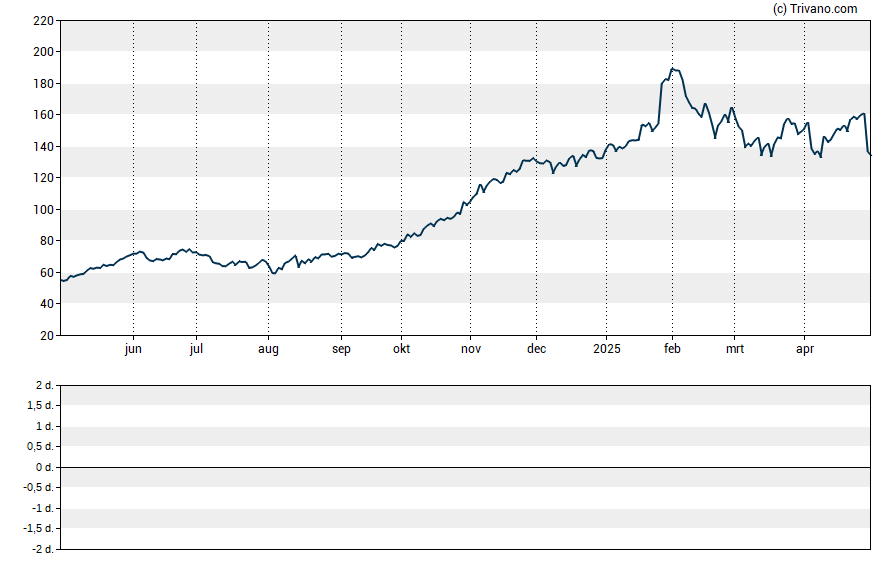Click the 'nov' month label
888x565 pixels.
(x=471, y=349)
